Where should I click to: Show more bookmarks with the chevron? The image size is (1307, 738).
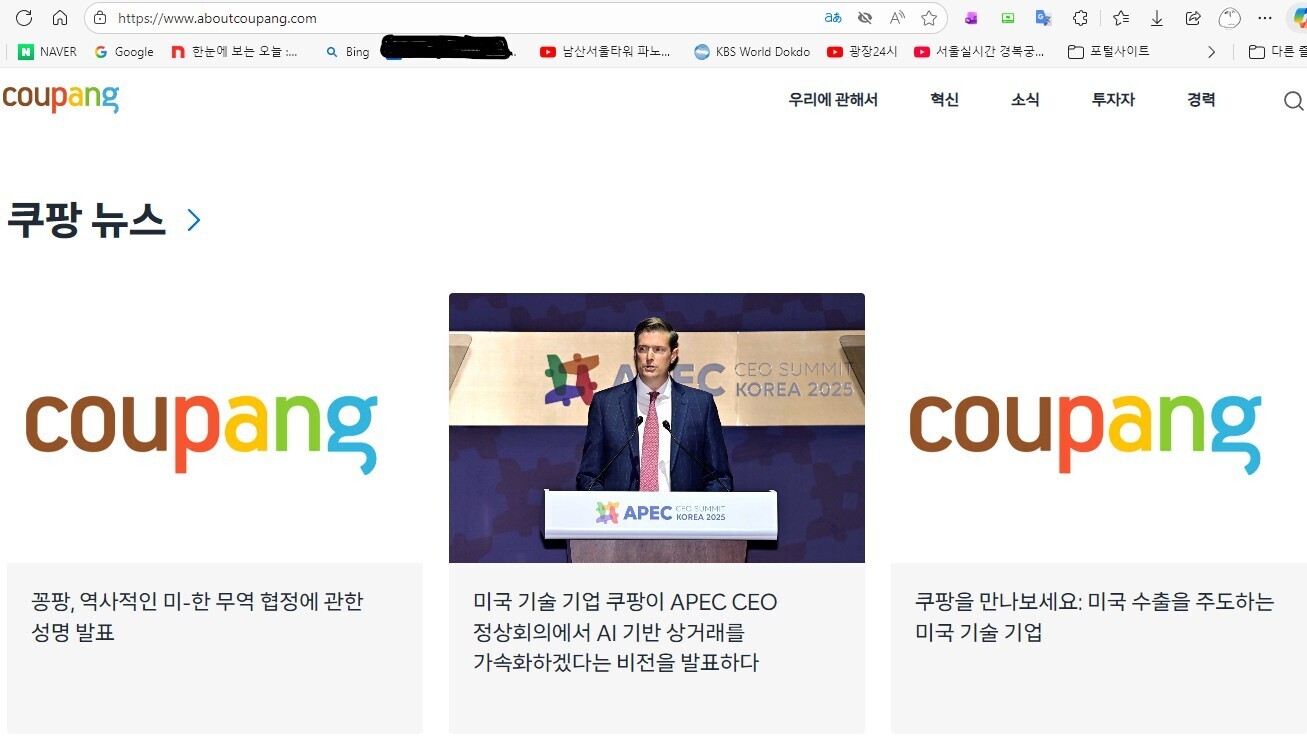click(x=1211, y=52)
